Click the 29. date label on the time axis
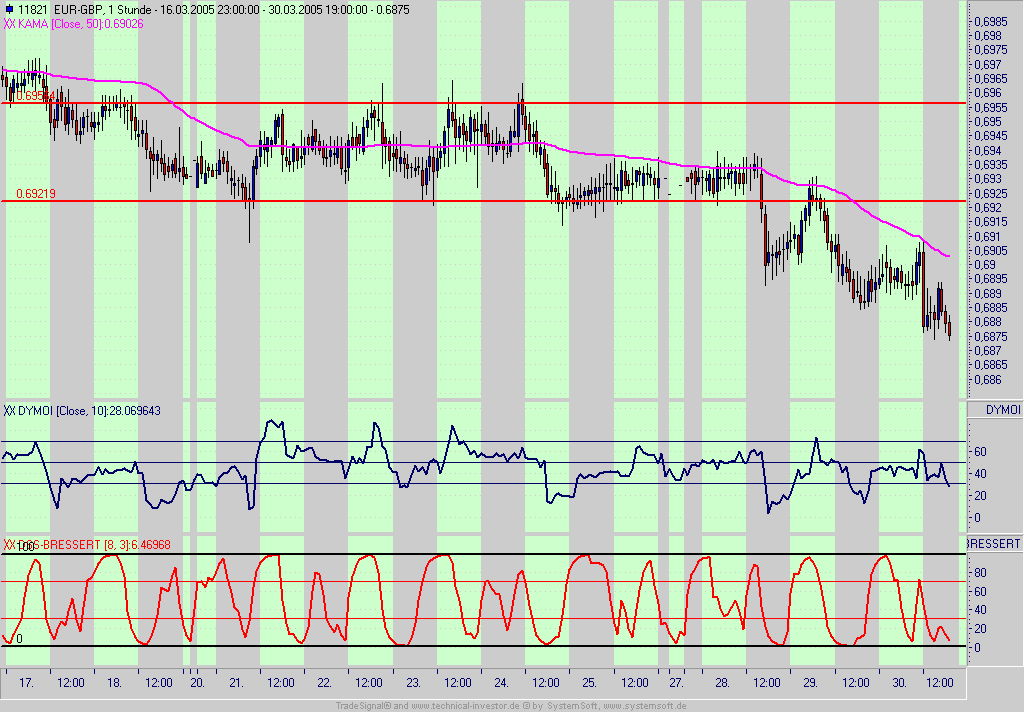 coord(810,683)
